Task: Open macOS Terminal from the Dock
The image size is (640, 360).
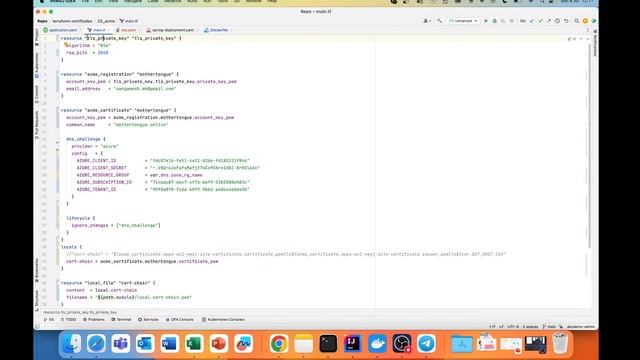Action: pyautogui.click(x=328, y=344)
